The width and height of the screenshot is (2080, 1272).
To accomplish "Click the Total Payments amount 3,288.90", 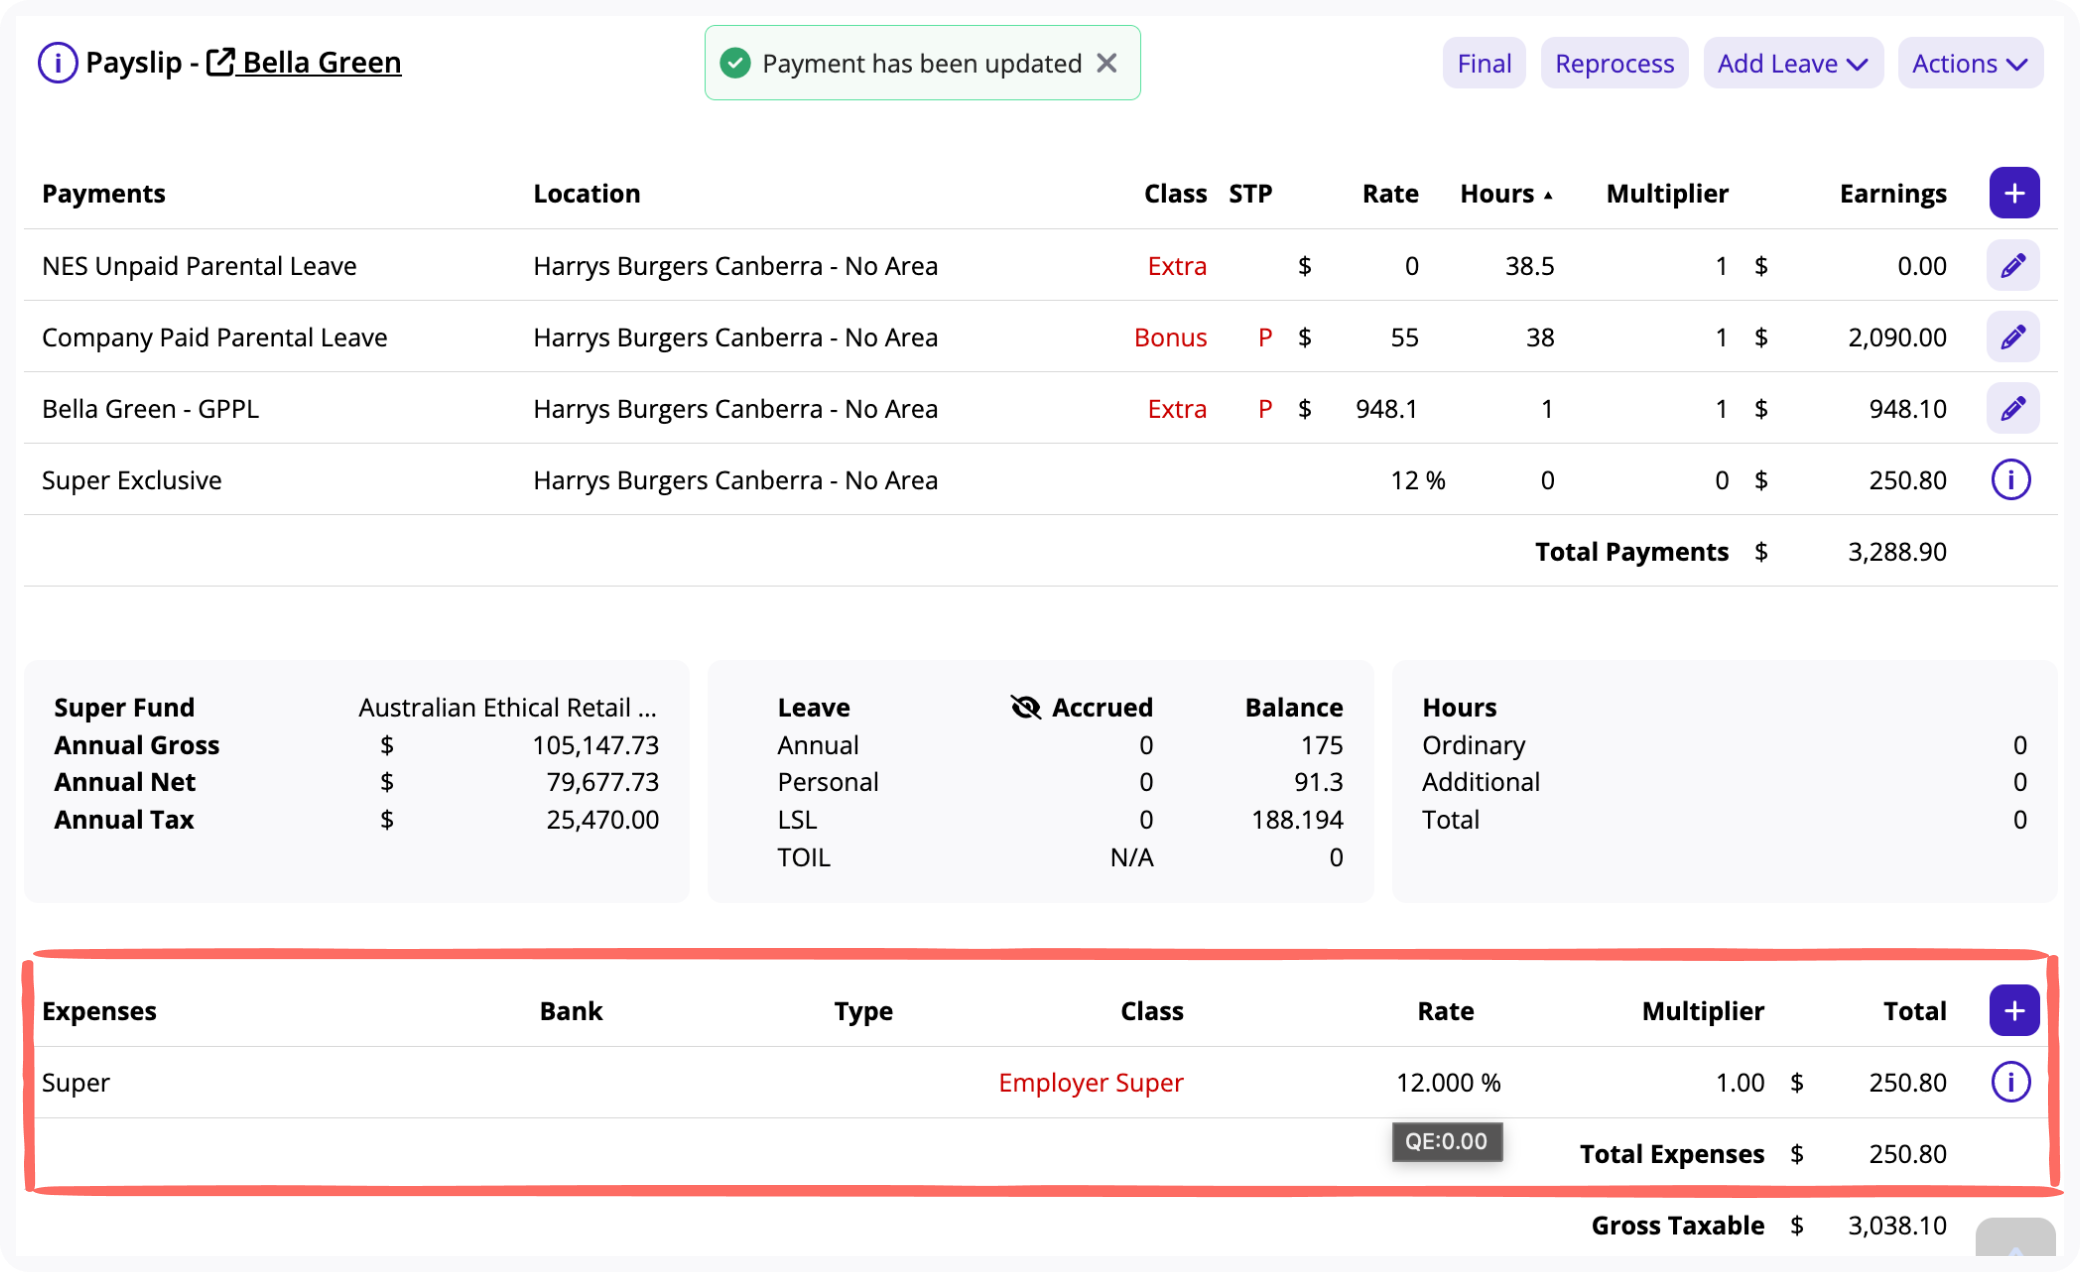I will pyautogui.click(x=1896, y=552).
